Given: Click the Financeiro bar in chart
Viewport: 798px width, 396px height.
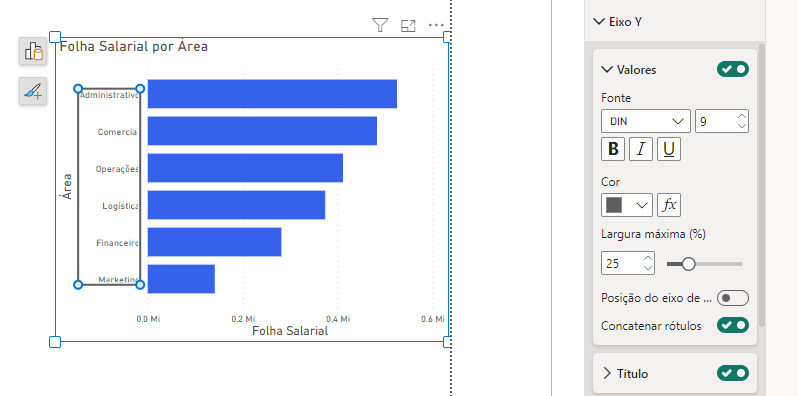Looking at the screenshot, I should point(215,242).
